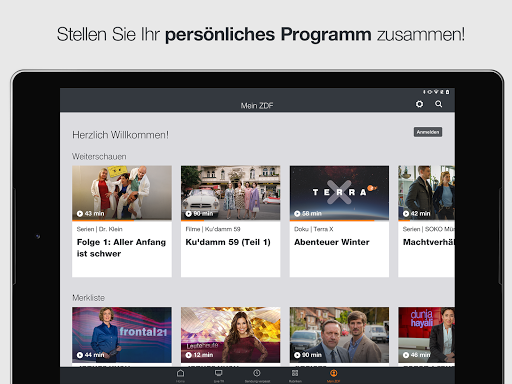The height and width of the screenshot is (384, 512).
Task: Click the play icon beside '58 min'
Action: (x=297, y=214)
